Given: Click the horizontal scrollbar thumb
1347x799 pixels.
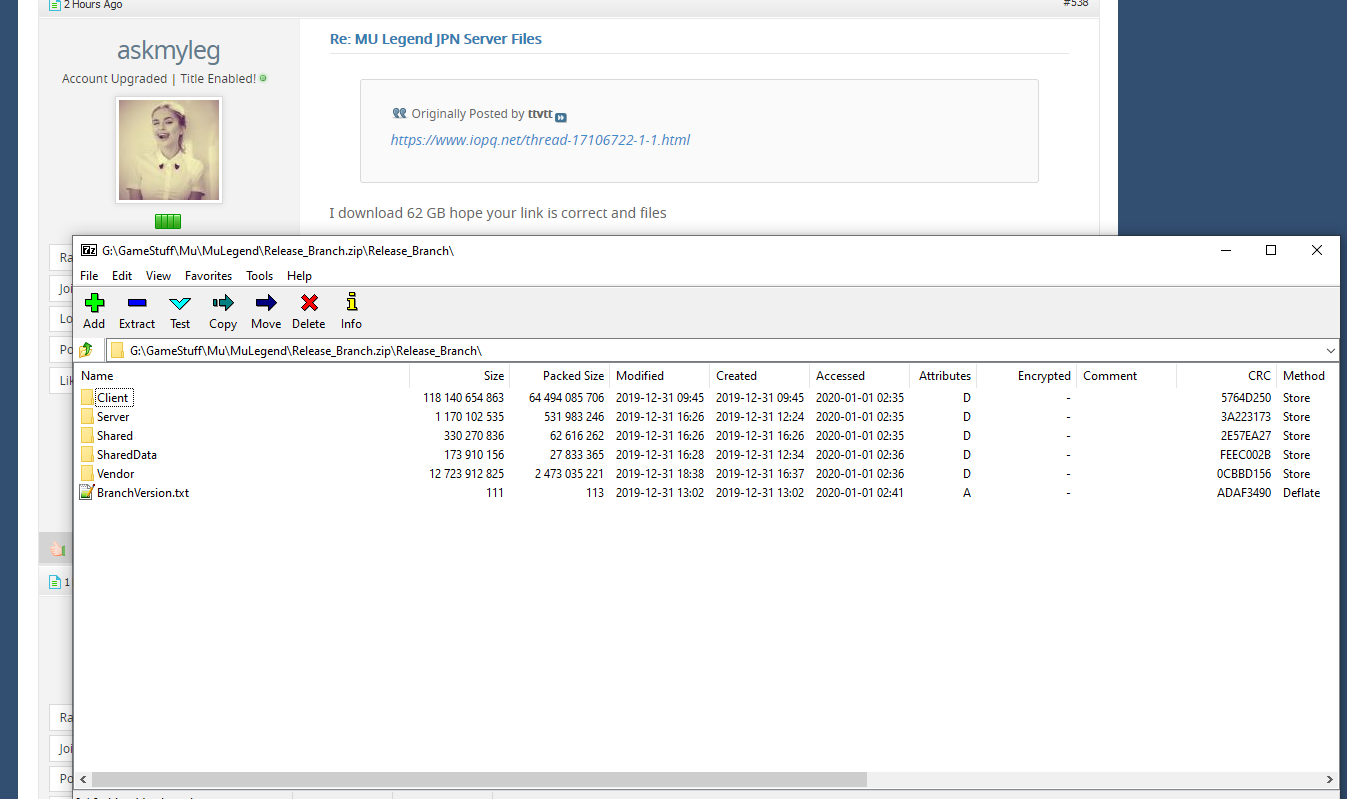Looking at the screenshot, I should pos(479,779).
